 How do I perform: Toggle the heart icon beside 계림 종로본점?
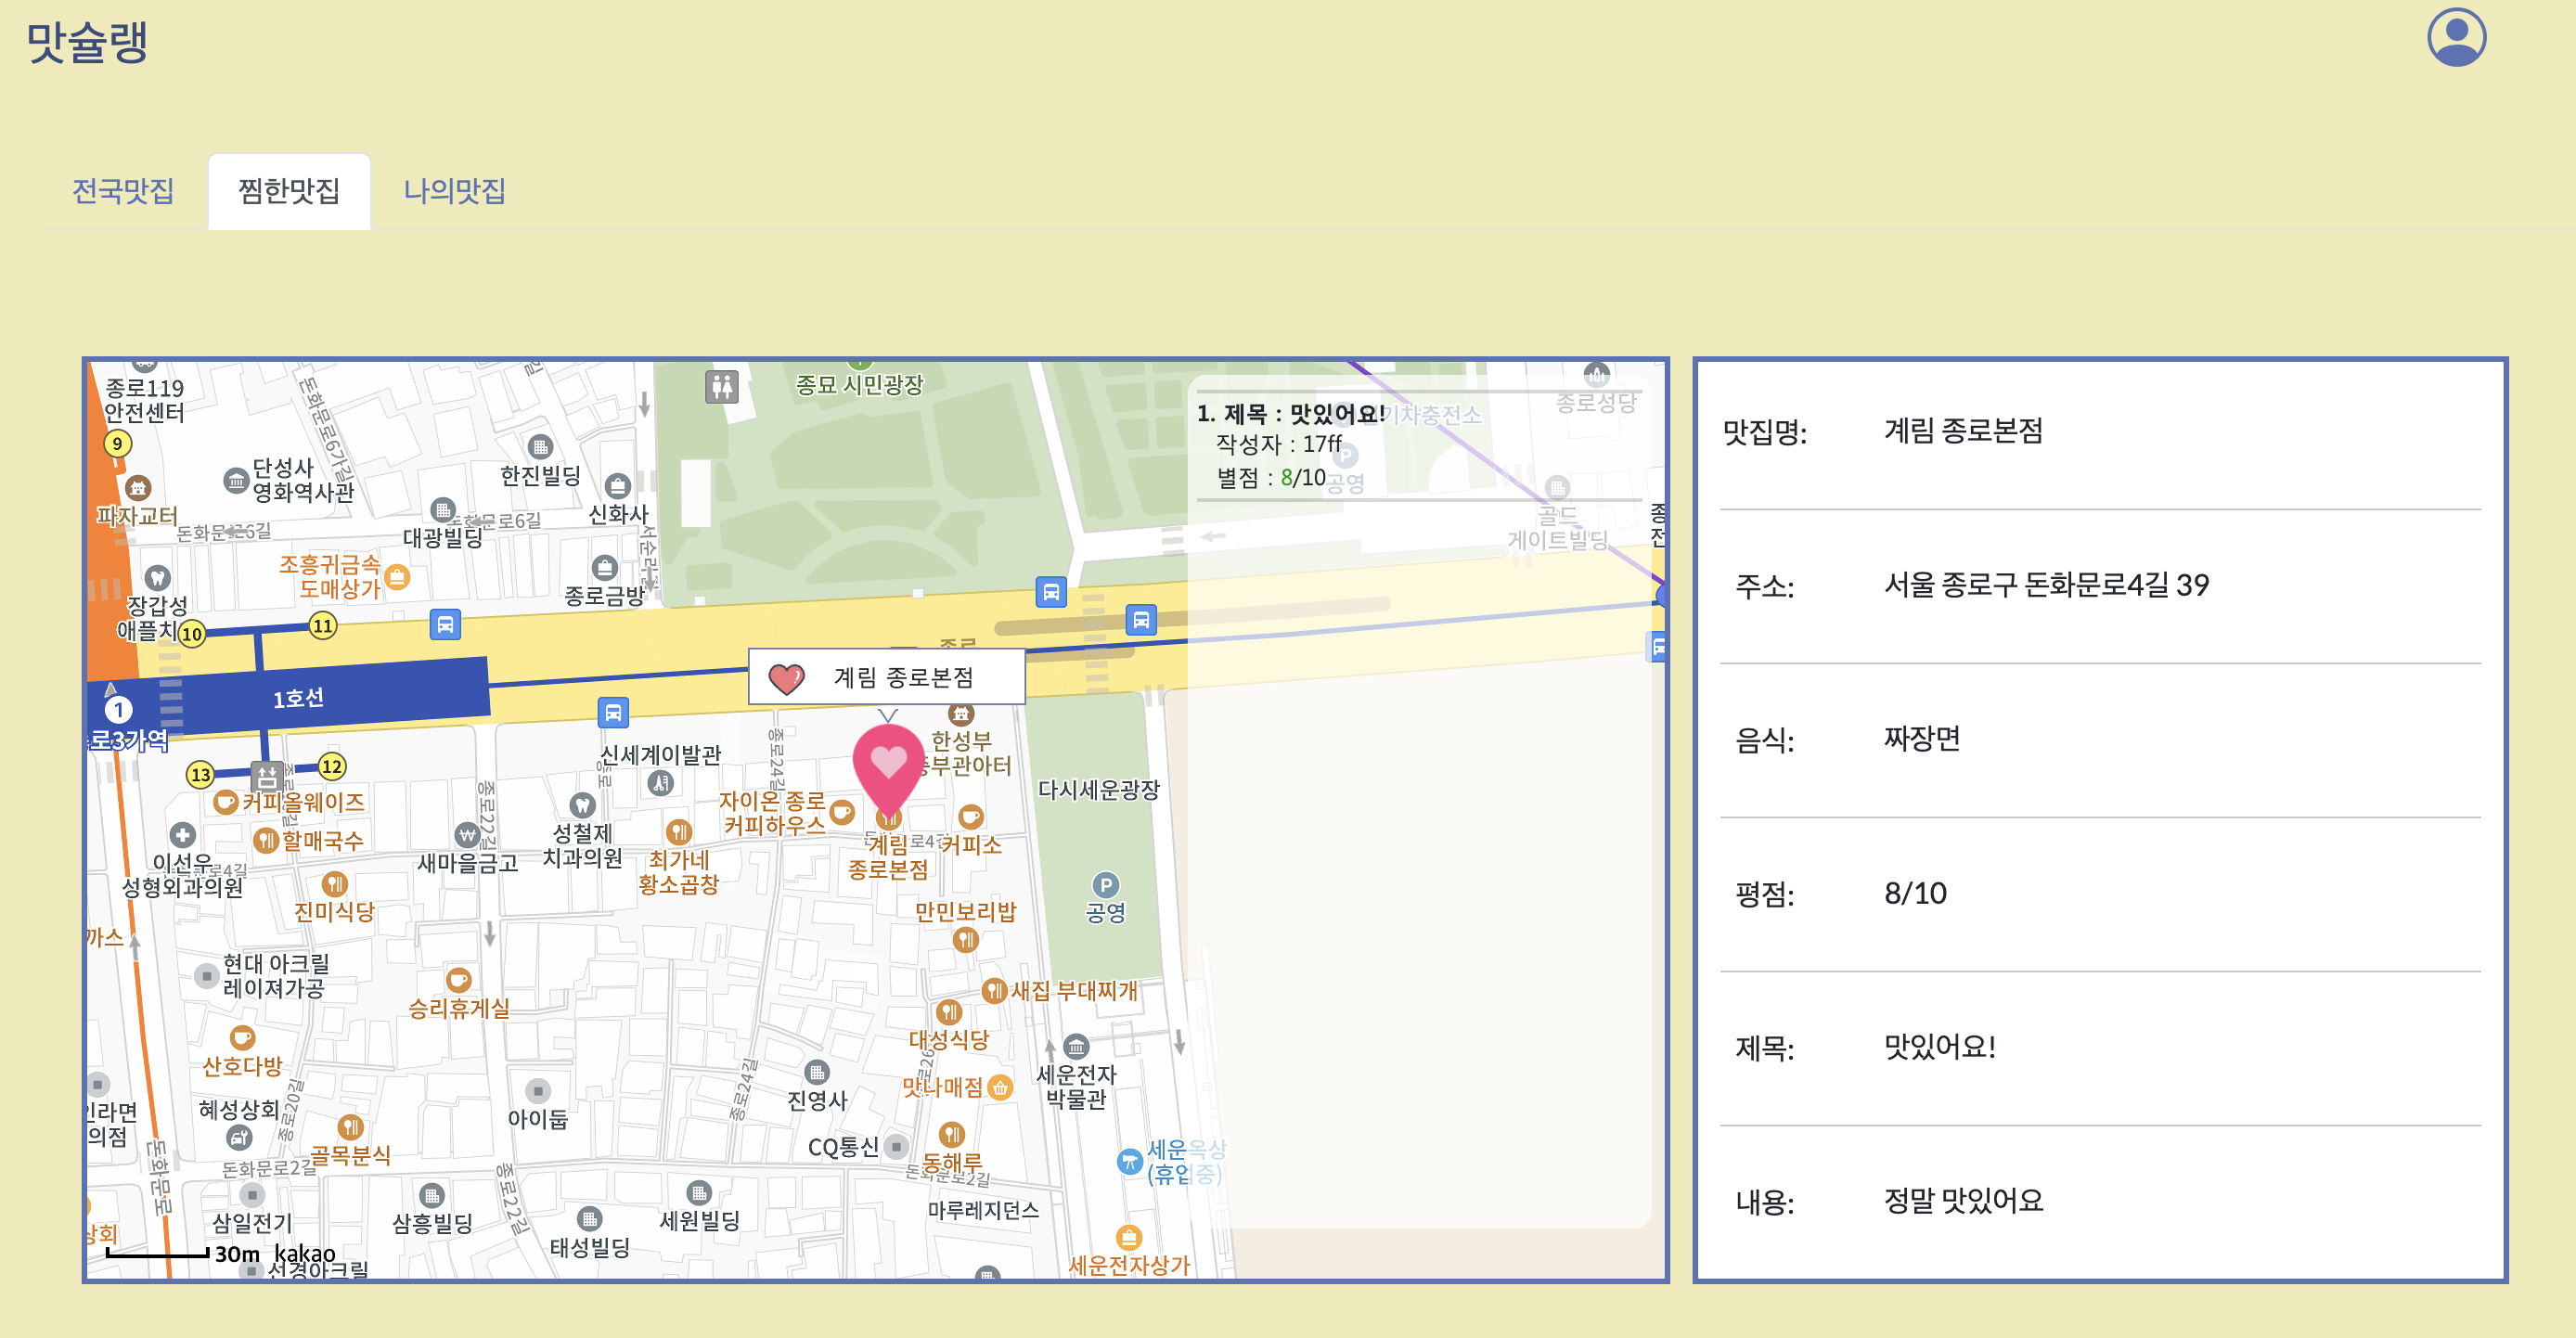pos(786,678)
